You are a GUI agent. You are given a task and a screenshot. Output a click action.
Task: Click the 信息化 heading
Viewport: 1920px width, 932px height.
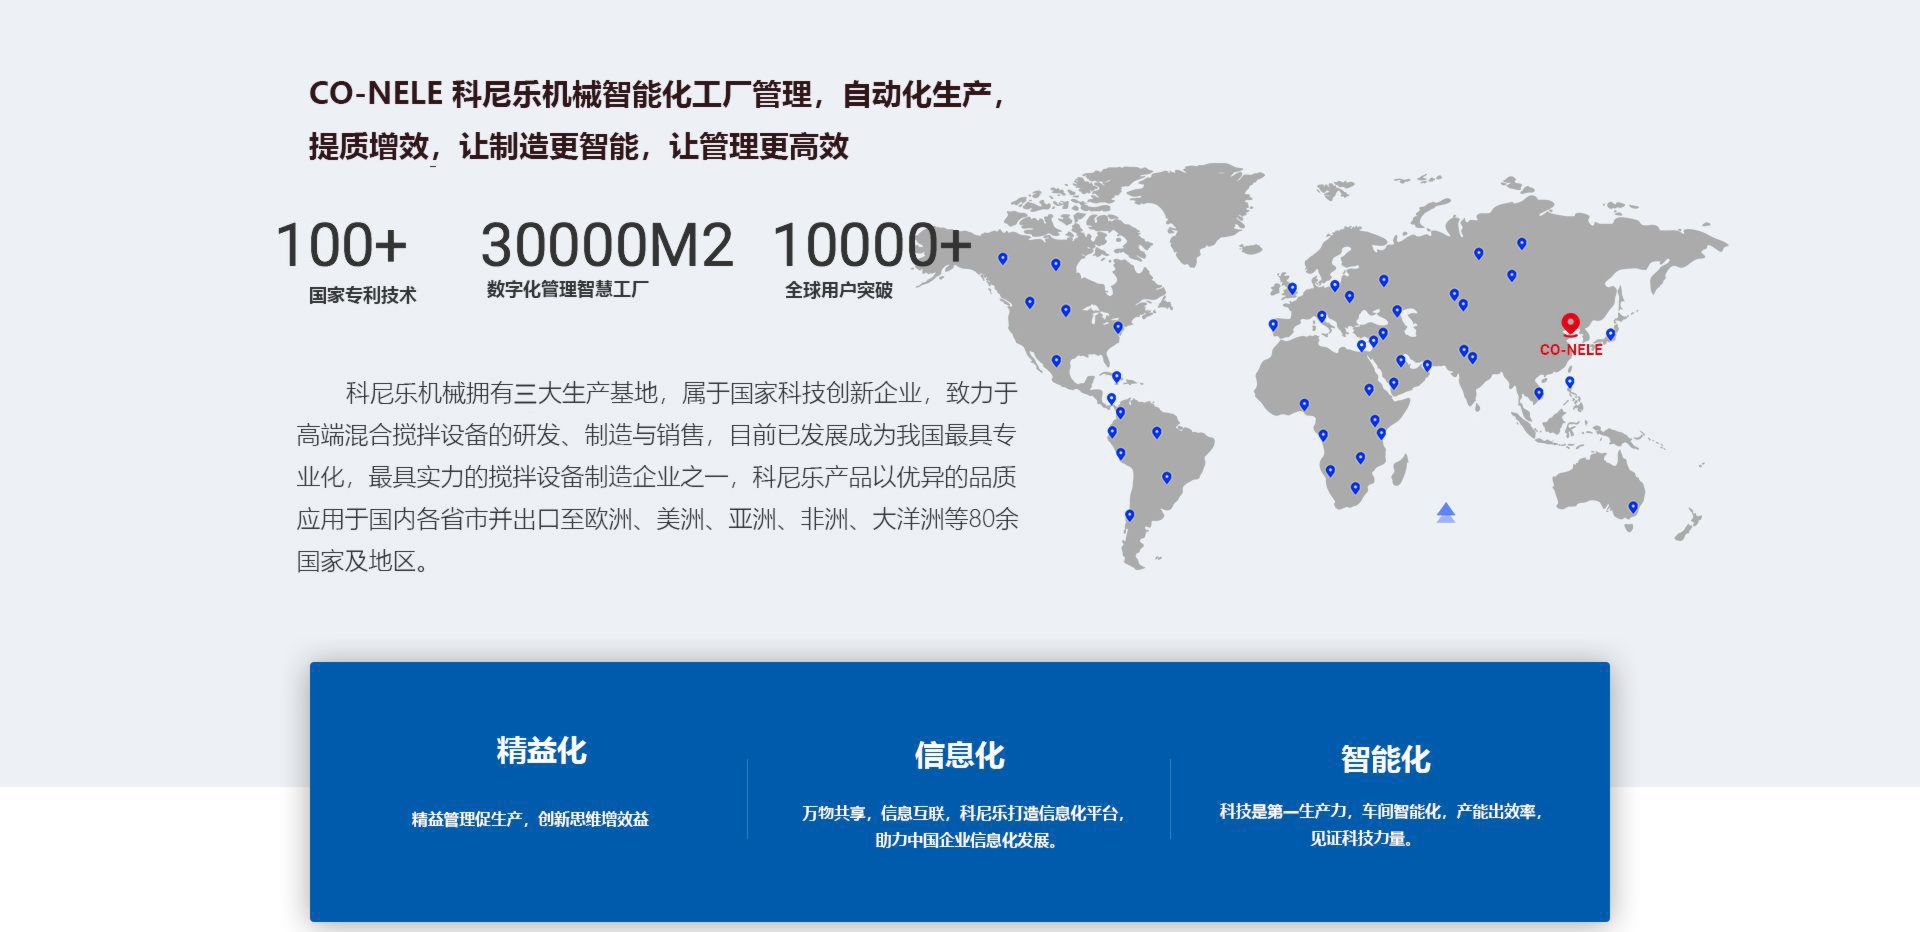(x=959, y=755)
